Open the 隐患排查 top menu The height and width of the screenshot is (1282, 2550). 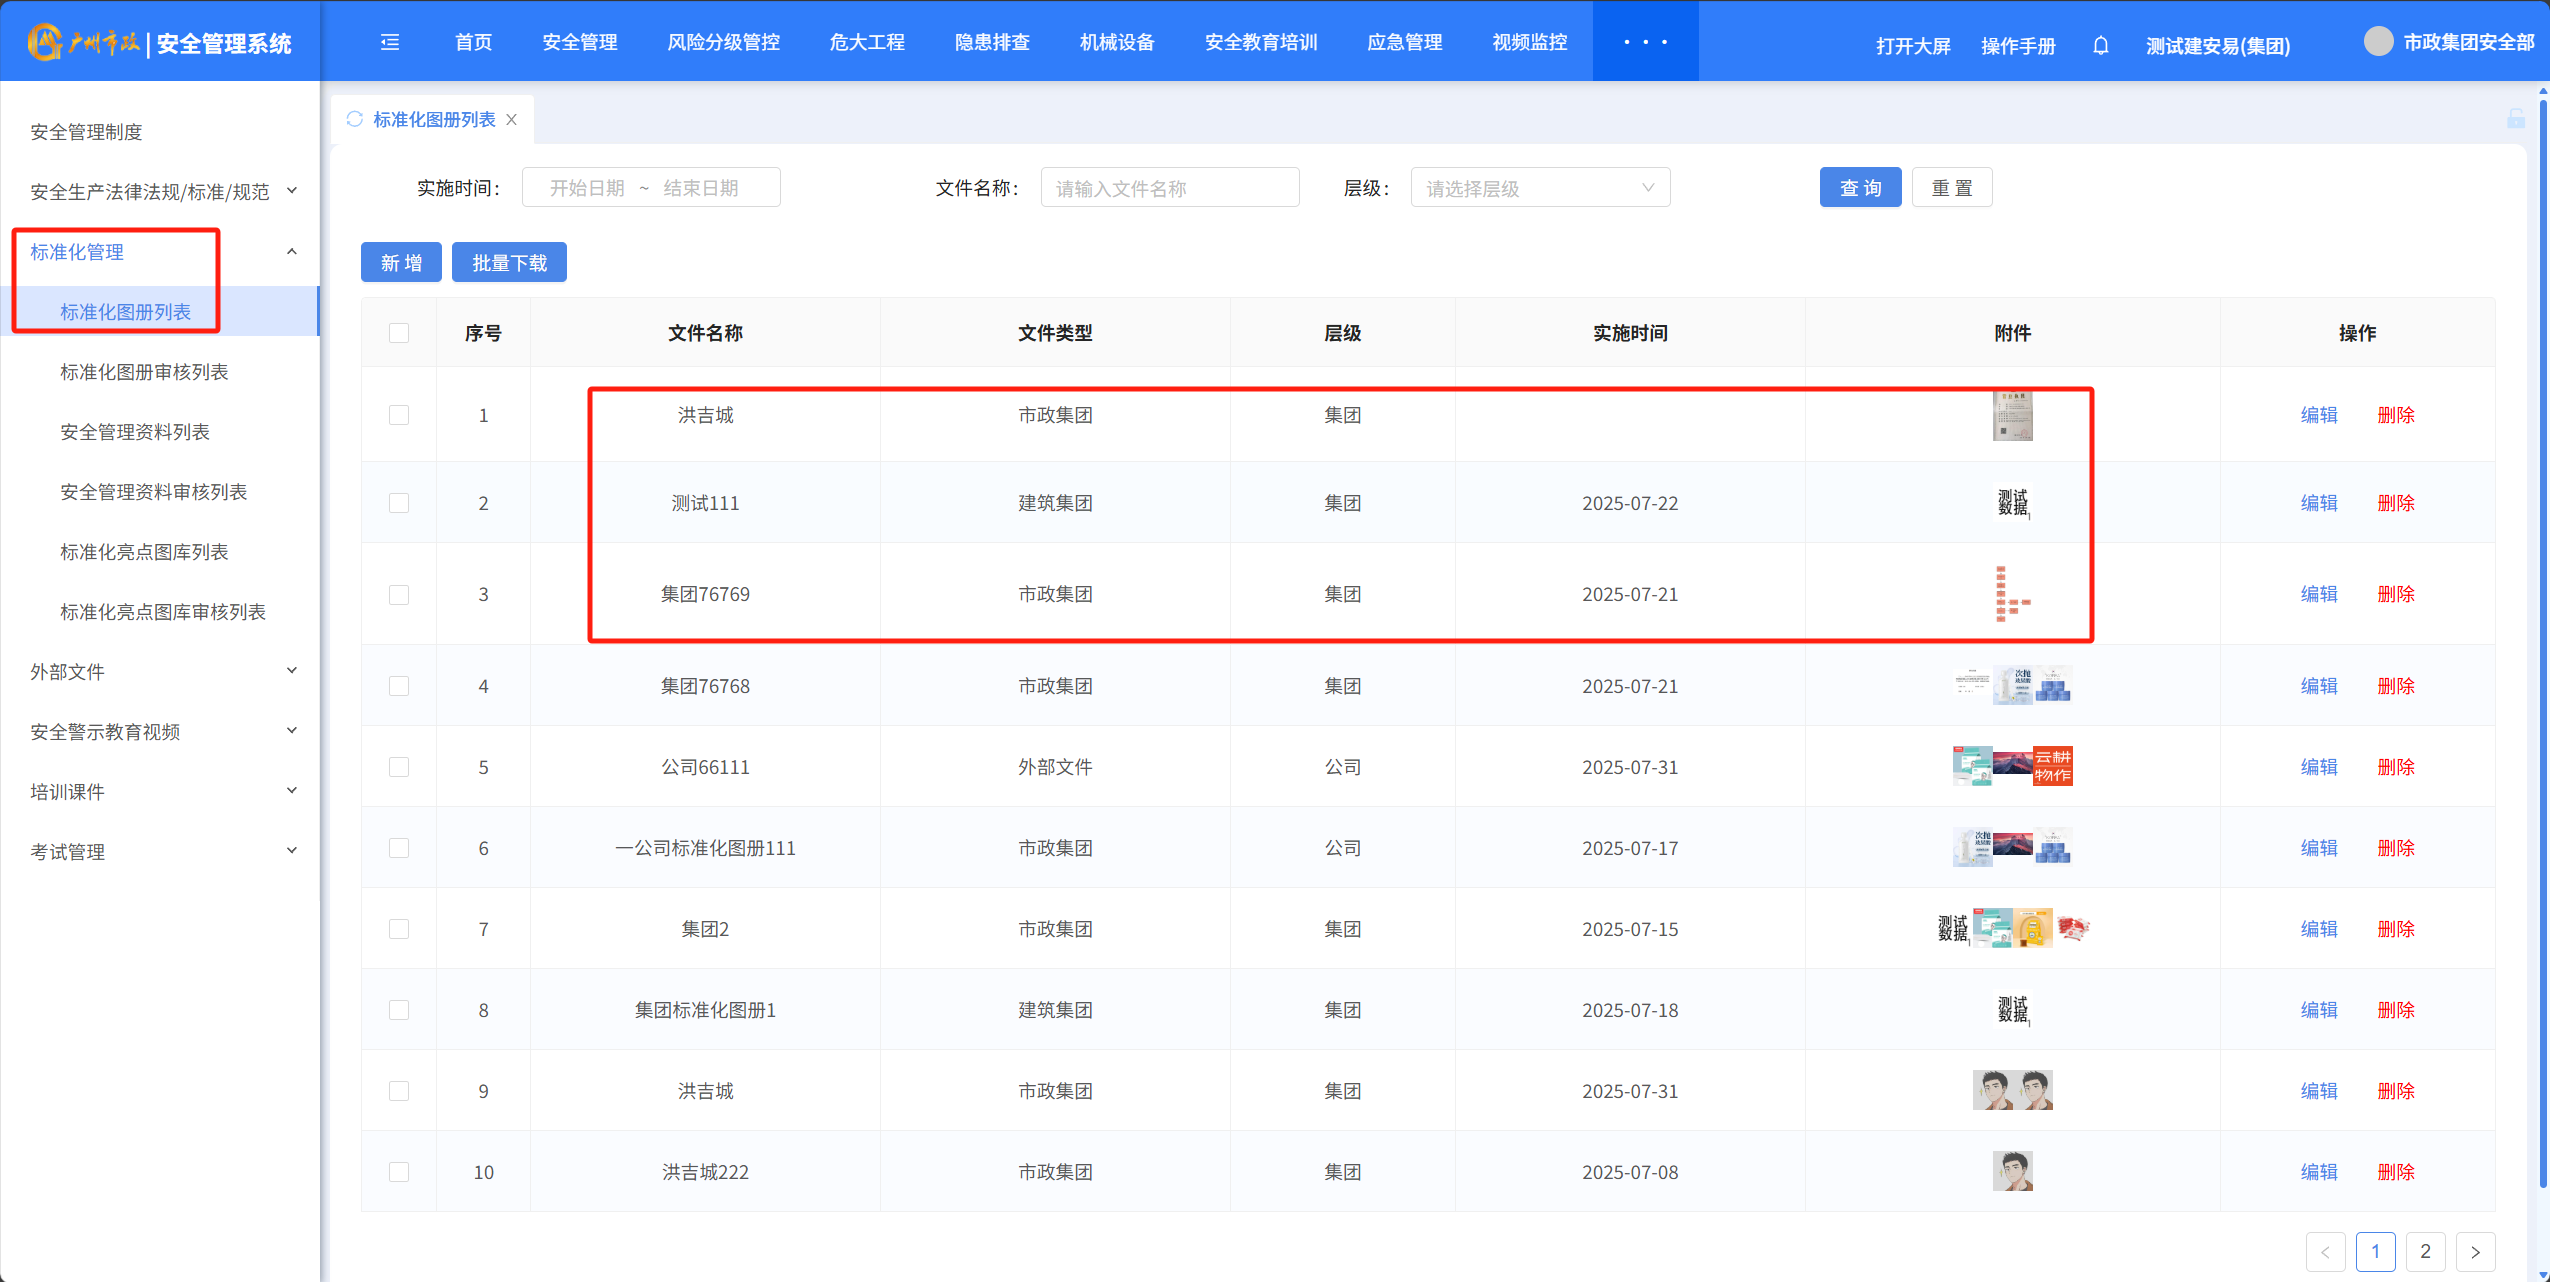click(992, 42)
